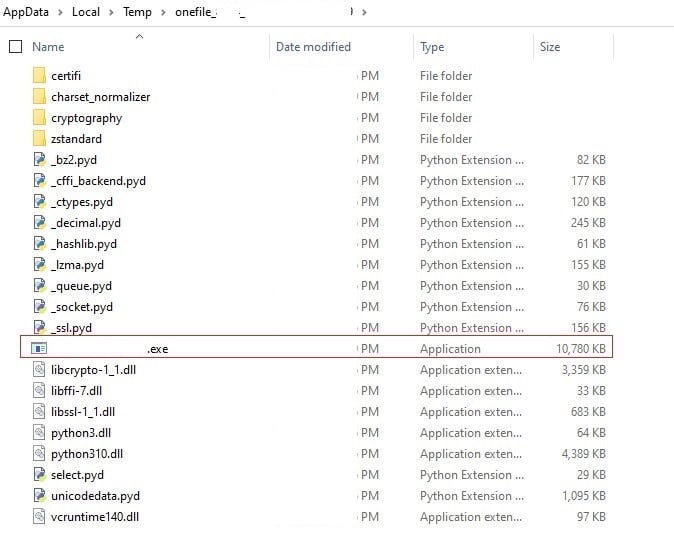Sort files by Size column header
This screenshot has height=560, width=674.
(550, 47)
